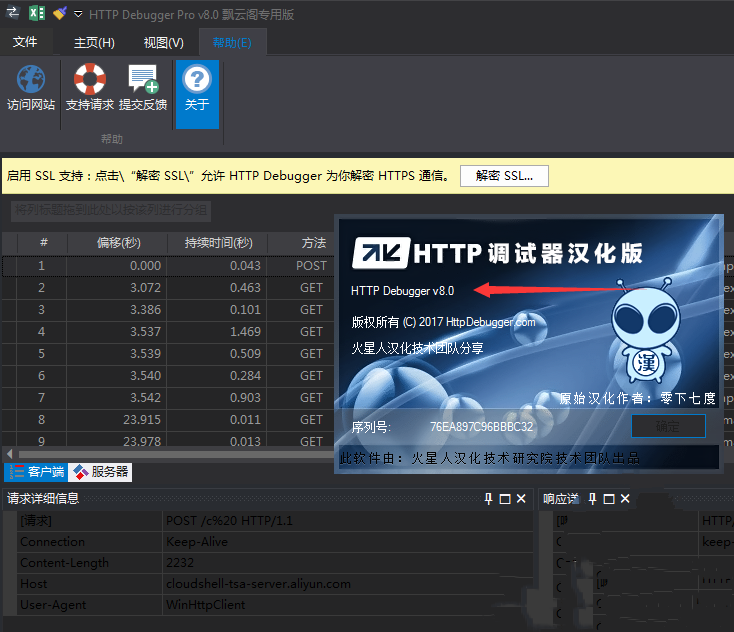Sort by 偏移(秒) column header
Screen dimensions: 734x632
(117, 243)
